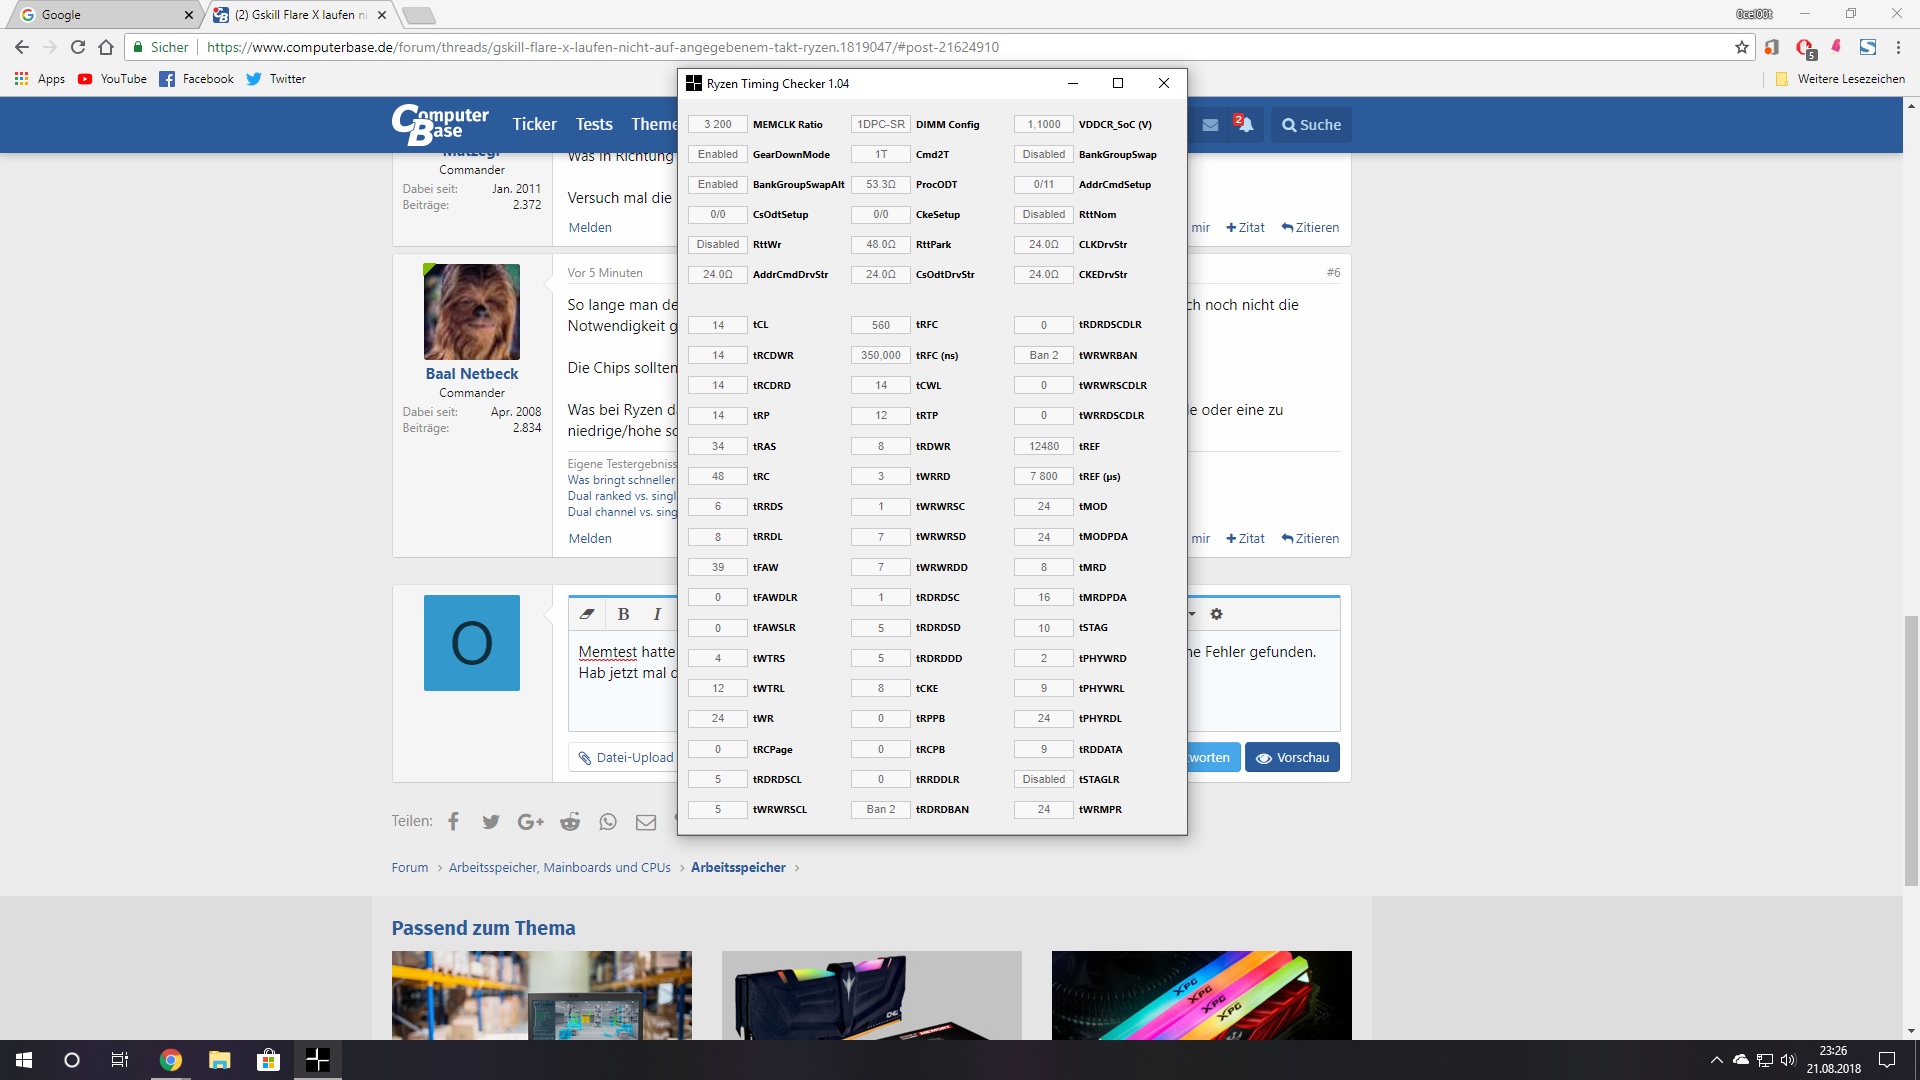Click Zitieren on Baal Netbeck's post
This screenshot has width=1920, height=1080.
tap(1310, 539)
